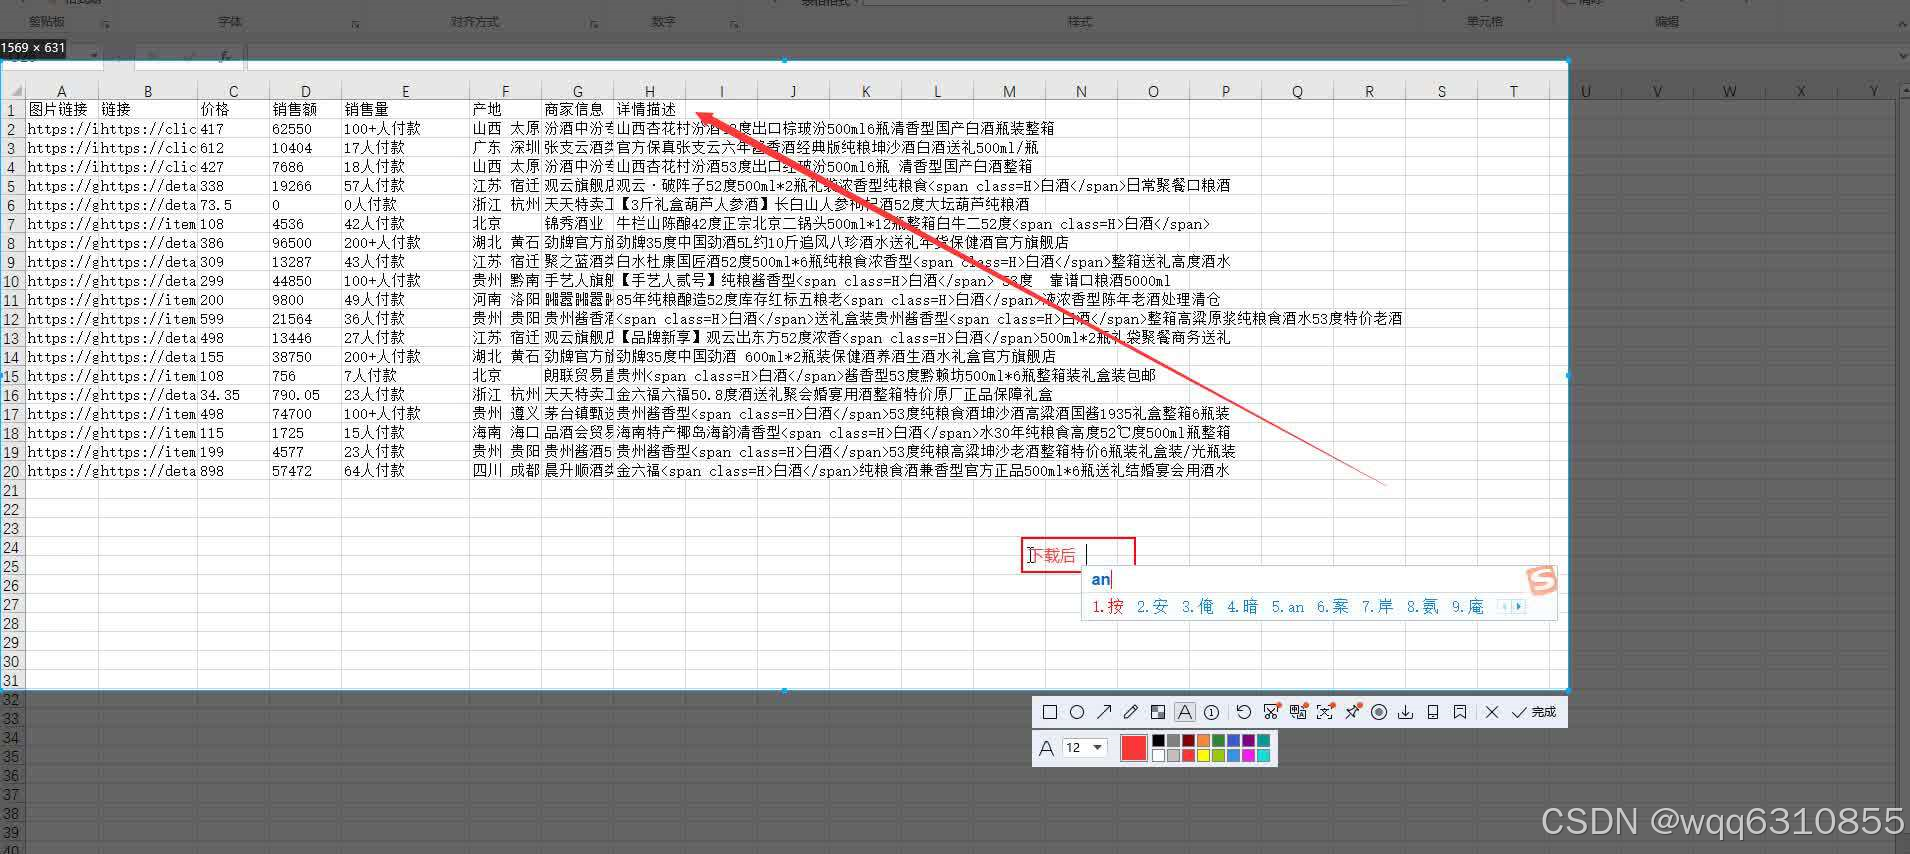
Task: Click the large current red color box
Action: (x=1133, y=747)
